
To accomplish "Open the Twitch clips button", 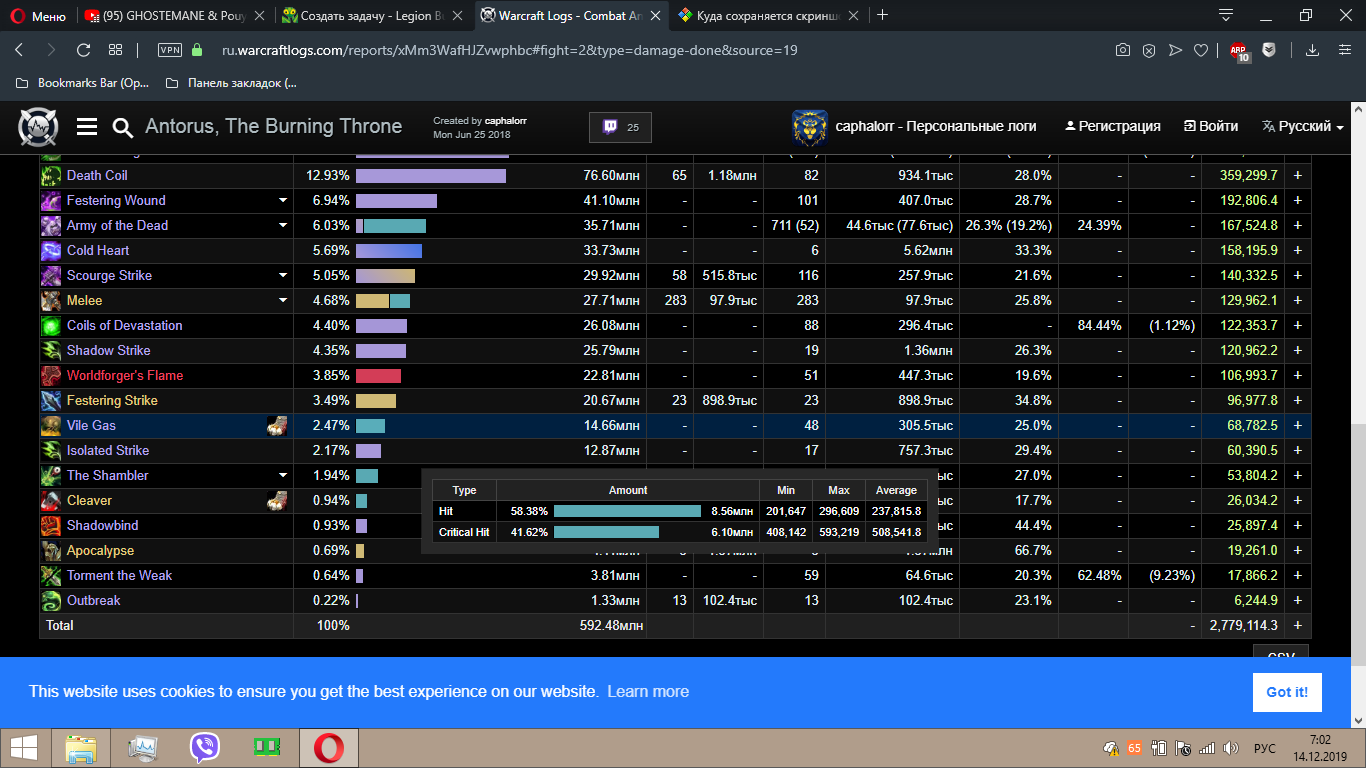I will [620, 127].
